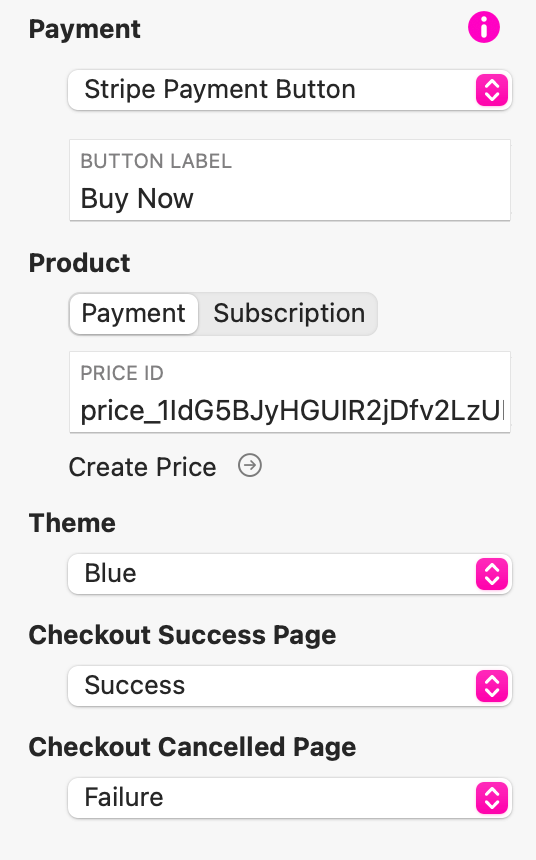Open the Stripe Payment Button dropdown

click(290, 90)
